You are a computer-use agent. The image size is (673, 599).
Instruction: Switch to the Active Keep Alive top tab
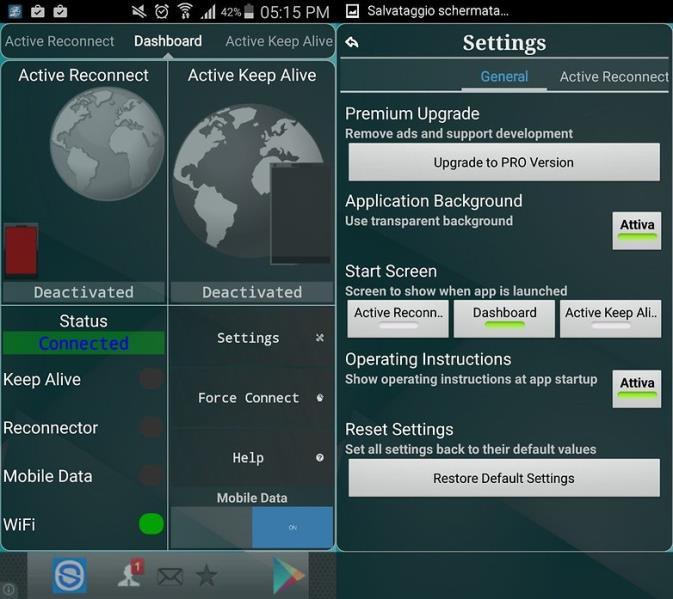pos(279,41)
